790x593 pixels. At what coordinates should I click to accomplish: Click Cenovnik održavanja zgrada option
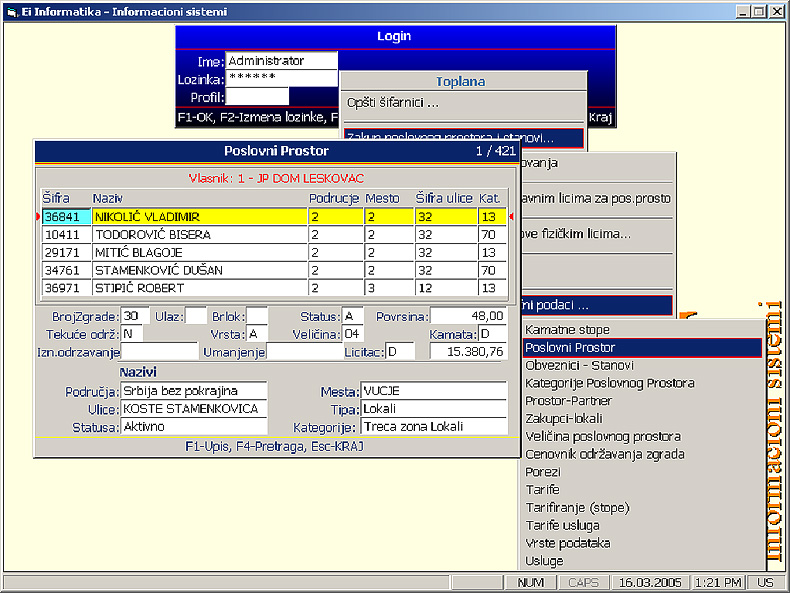click(605, 454)
